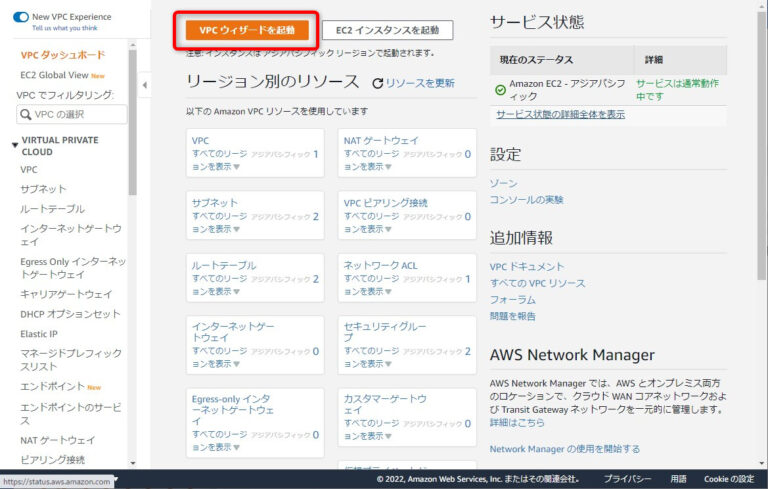Open サービス状態の詳細全体を表示 link

560,115
